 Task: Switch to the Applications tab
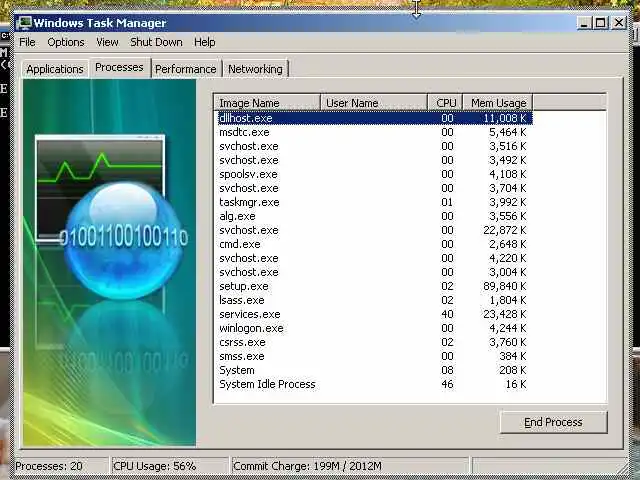pos(55,69)
